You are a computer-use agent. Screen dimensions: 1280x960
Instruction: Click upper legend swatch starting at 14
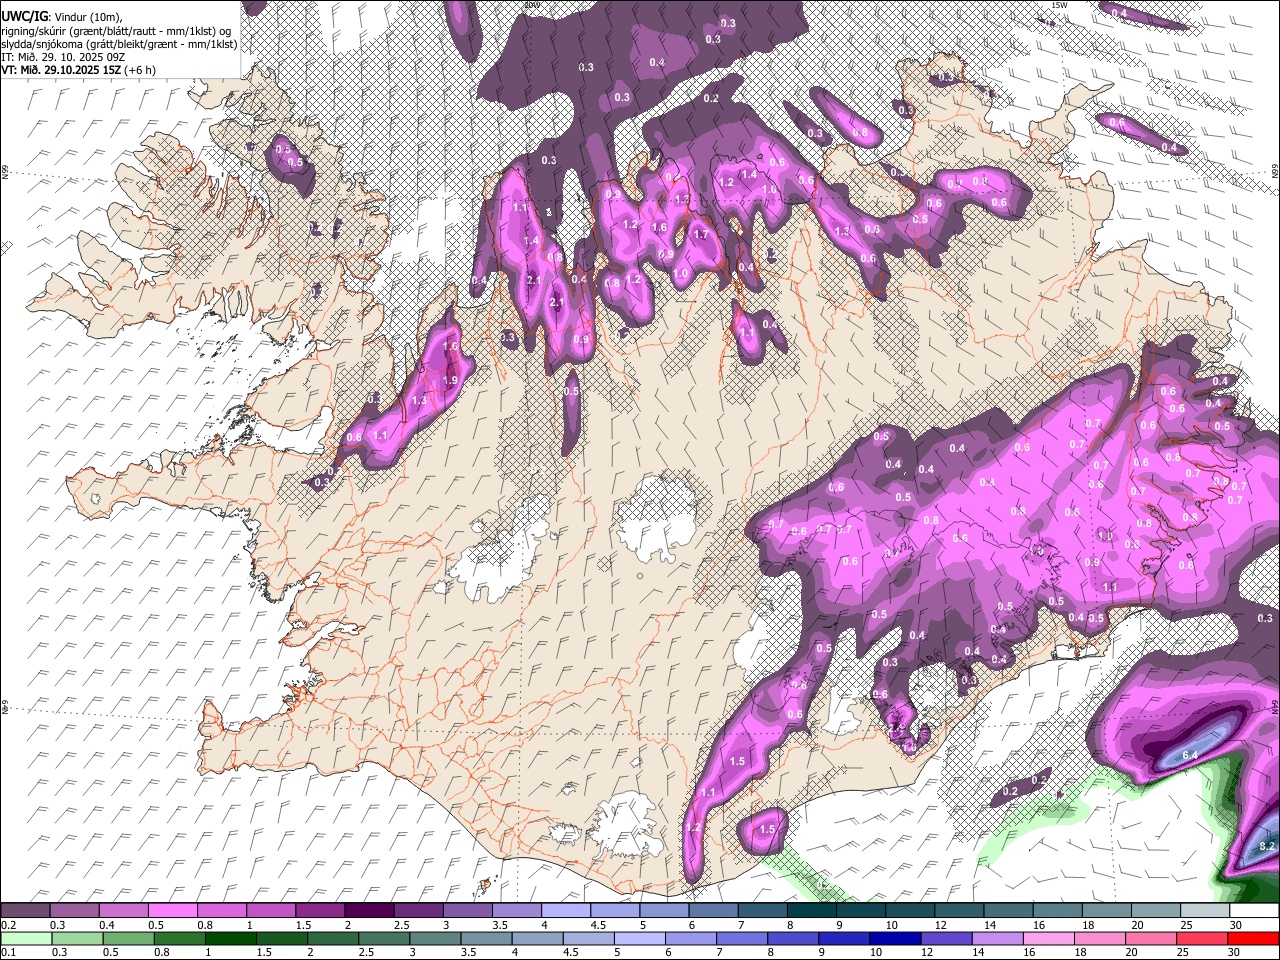point(1006,911)
